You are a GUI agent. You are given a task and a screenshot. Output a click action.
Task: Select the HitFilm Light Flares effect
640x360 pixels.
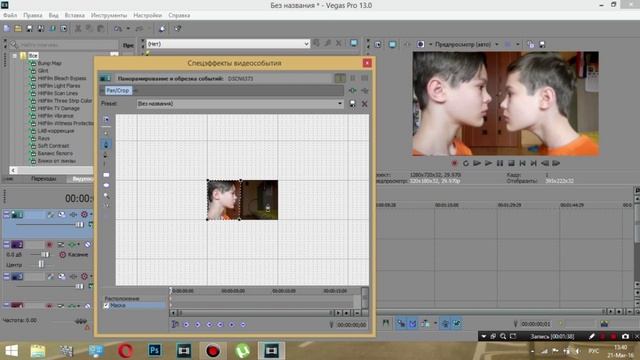coord(59,86)
